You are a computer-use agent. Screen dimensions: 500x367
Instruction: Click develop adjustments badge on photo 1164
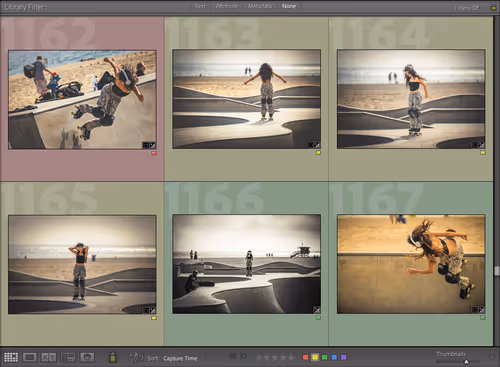point(481,145)
